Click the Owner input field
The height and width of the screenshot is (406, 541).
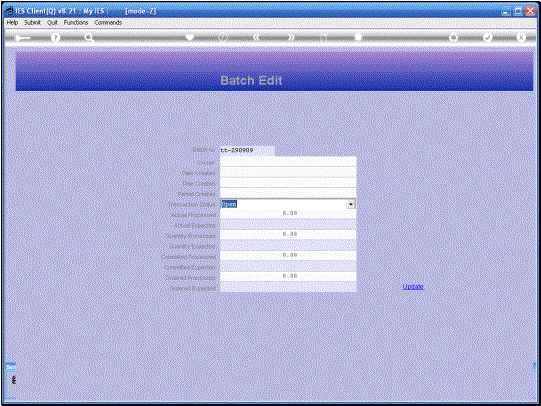(288, 162)
